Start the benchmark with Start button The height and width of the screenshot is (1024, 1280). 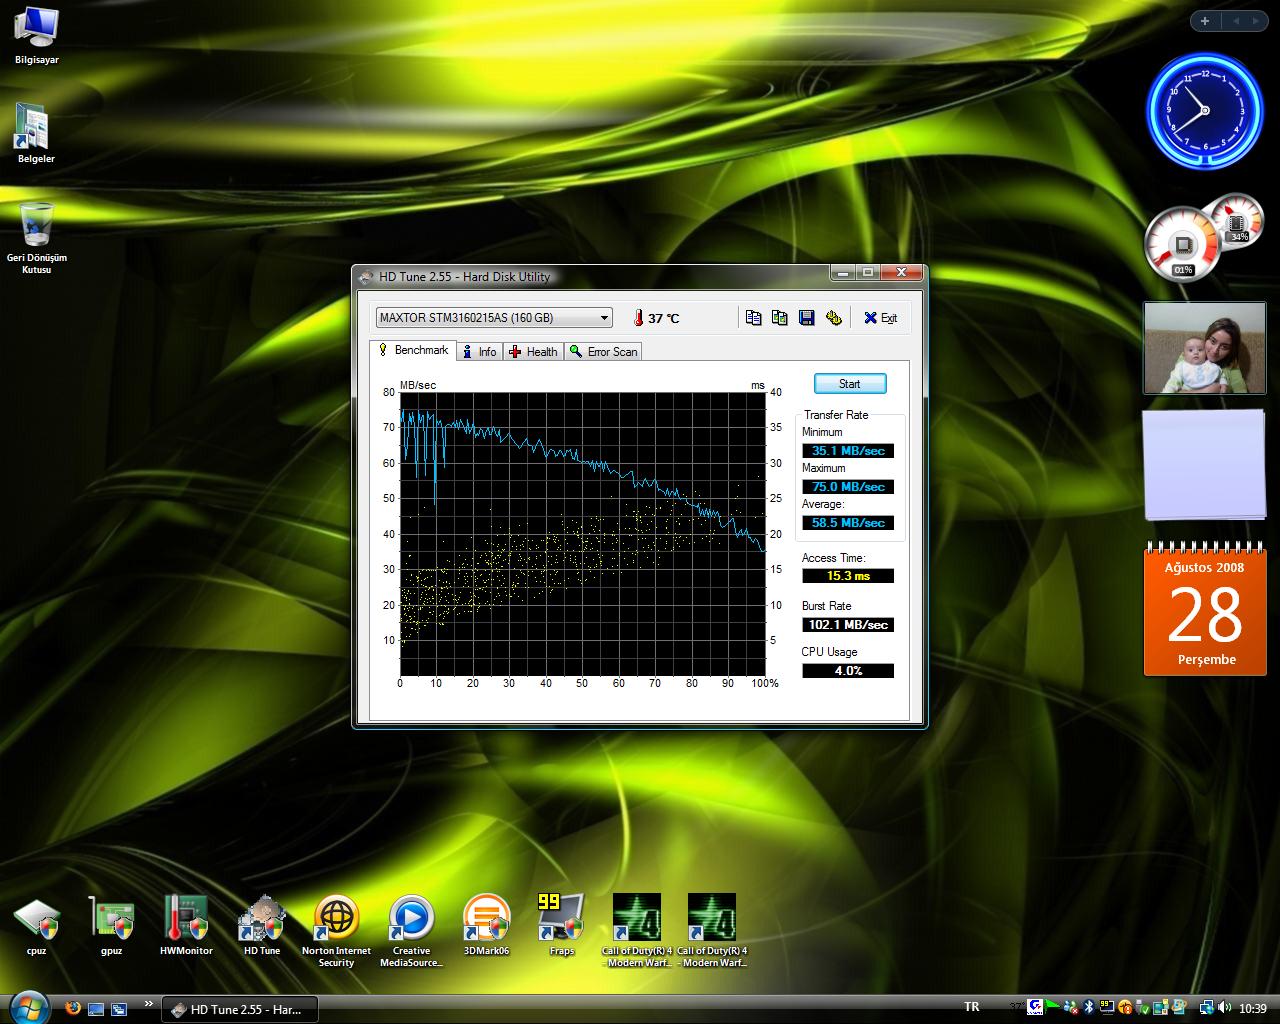[x=850, y=384]
